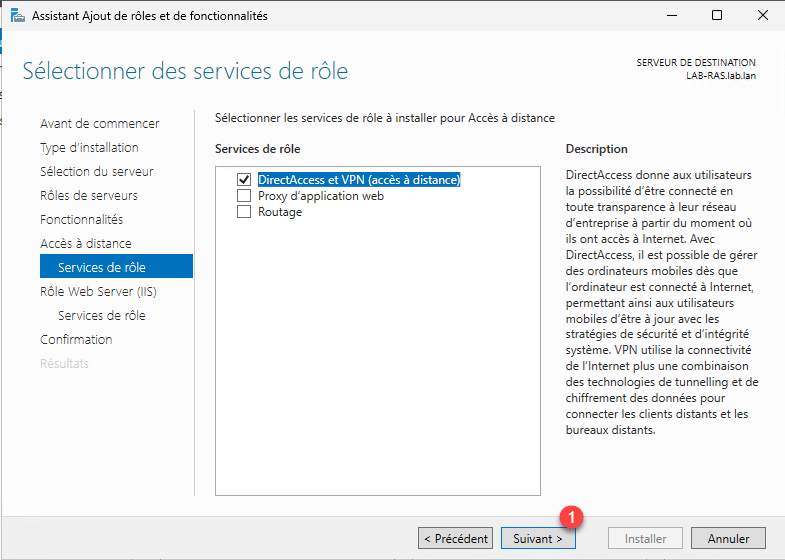Open Type d'installation step

89,148
